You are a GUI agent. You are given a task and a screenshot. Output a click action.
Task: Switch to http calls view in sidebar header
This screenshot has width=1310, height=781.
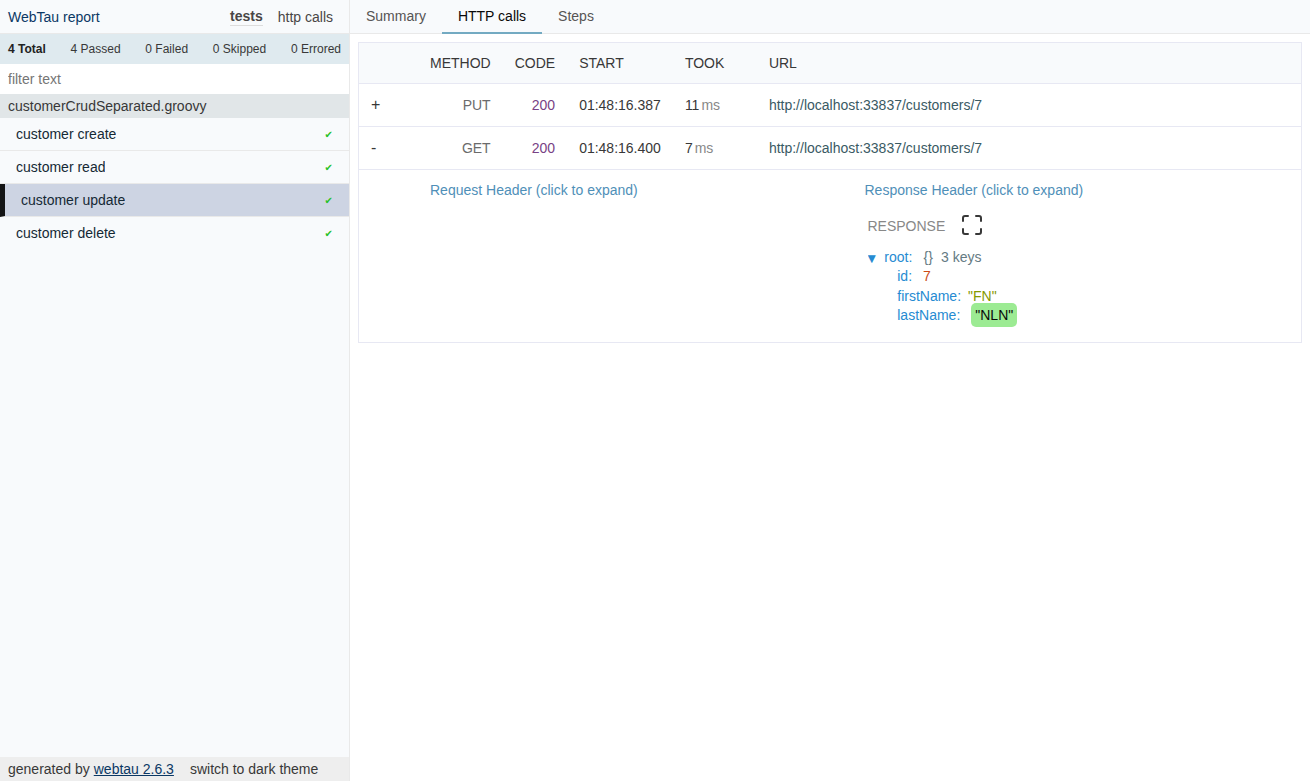click(305, 17)
